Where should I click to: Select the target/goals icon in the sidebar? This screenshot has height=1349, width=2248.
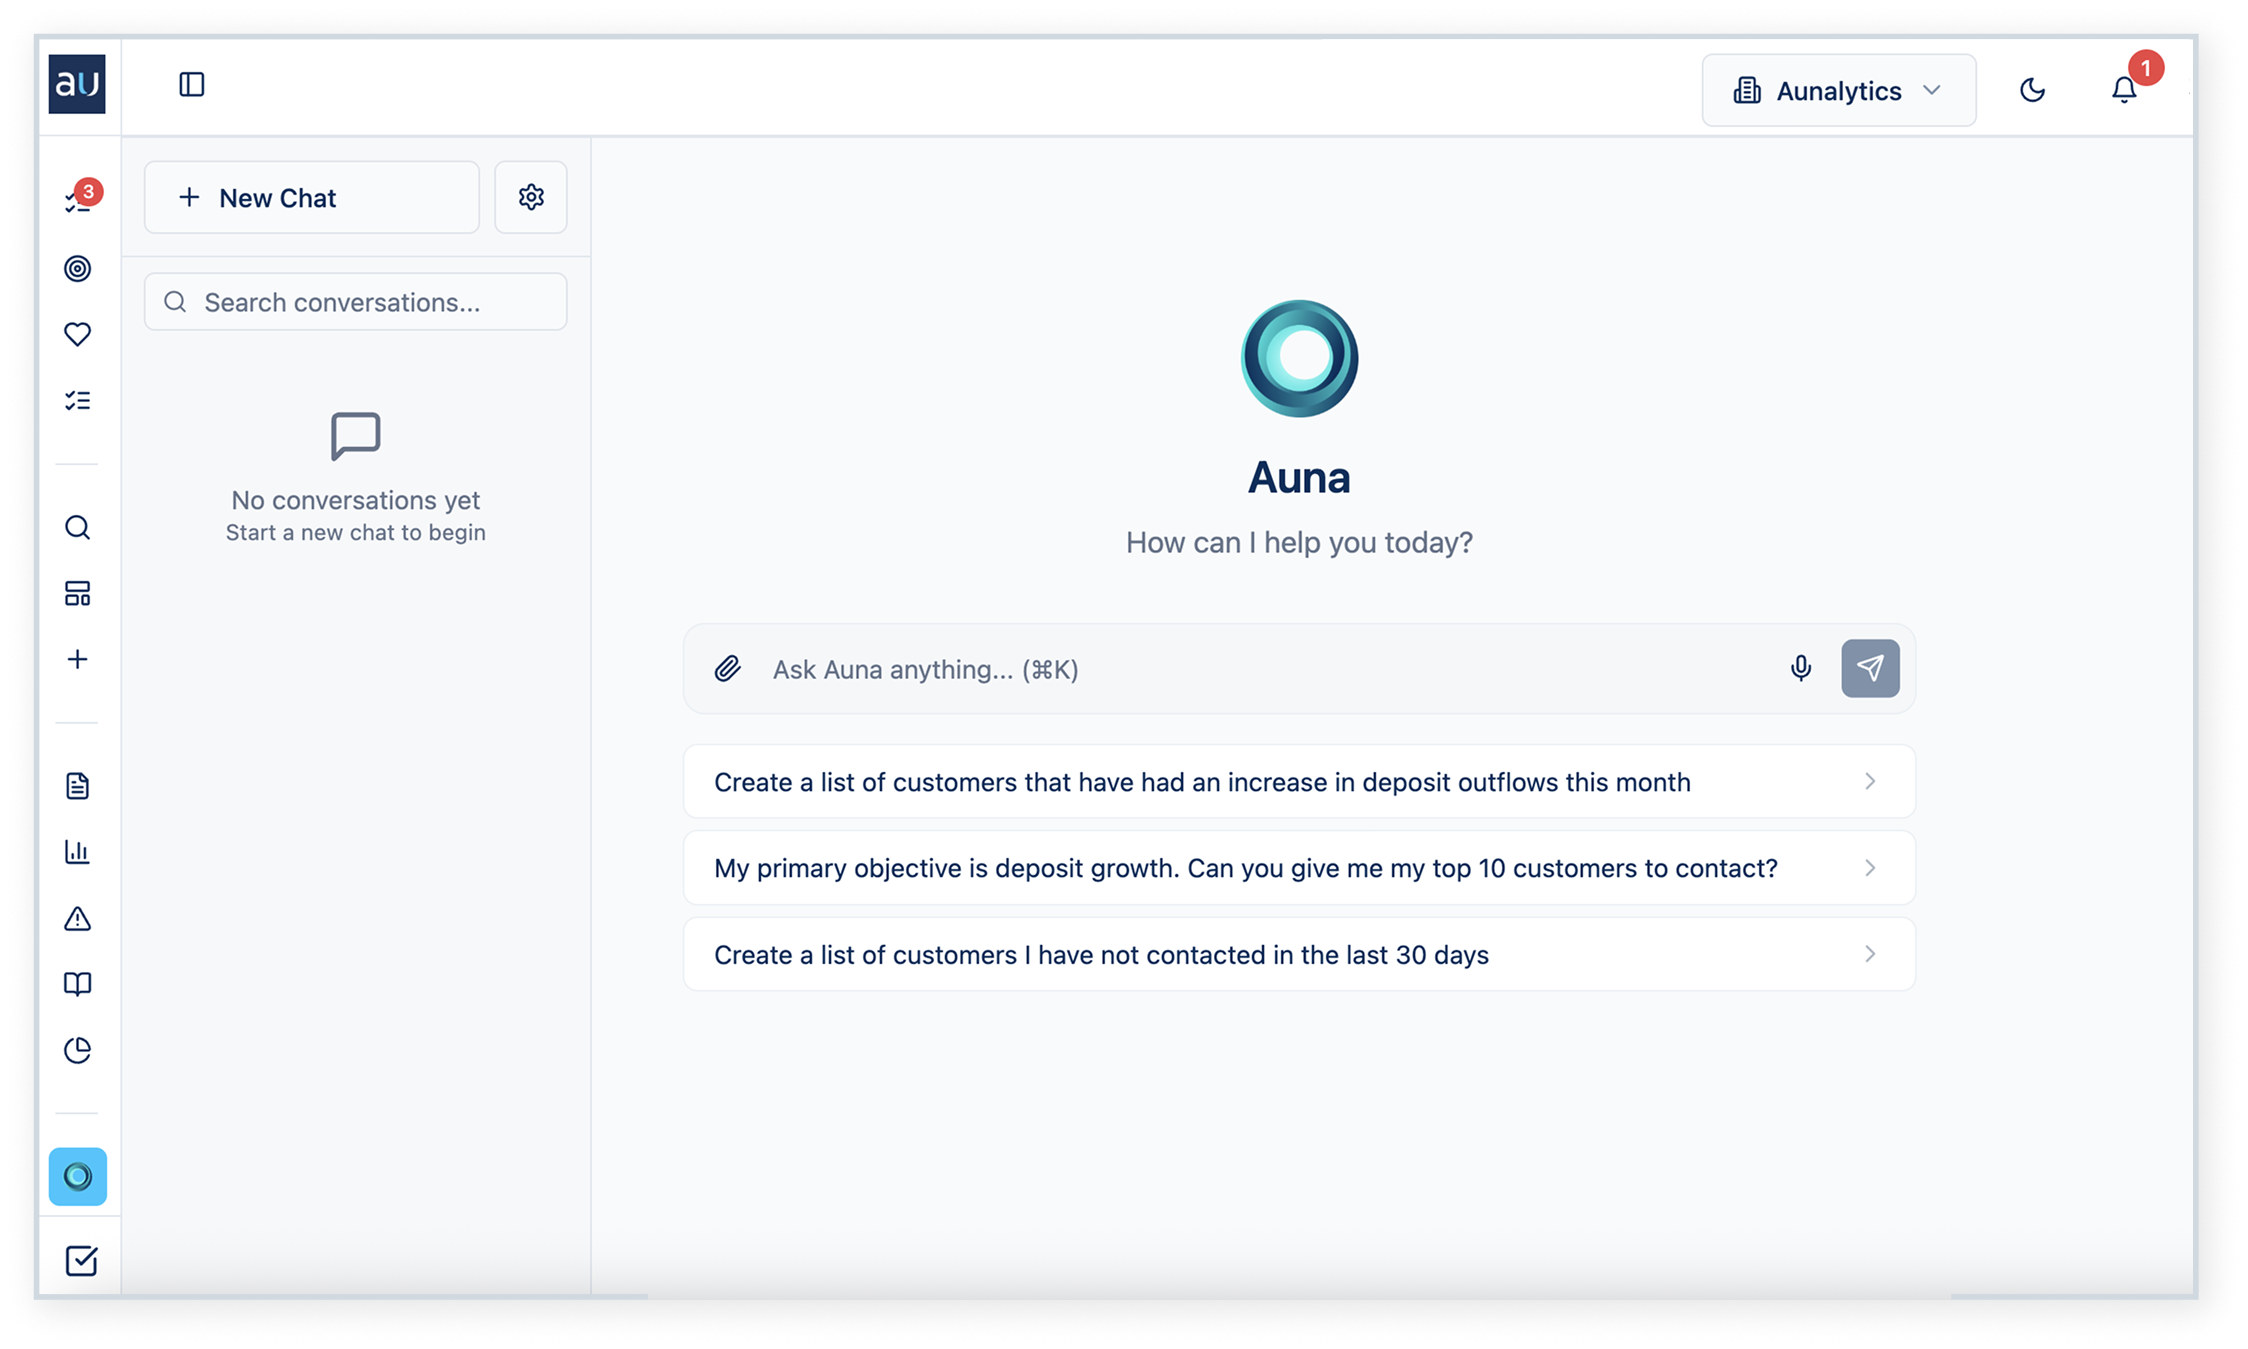pyautogui.click(x=78, y=268)
